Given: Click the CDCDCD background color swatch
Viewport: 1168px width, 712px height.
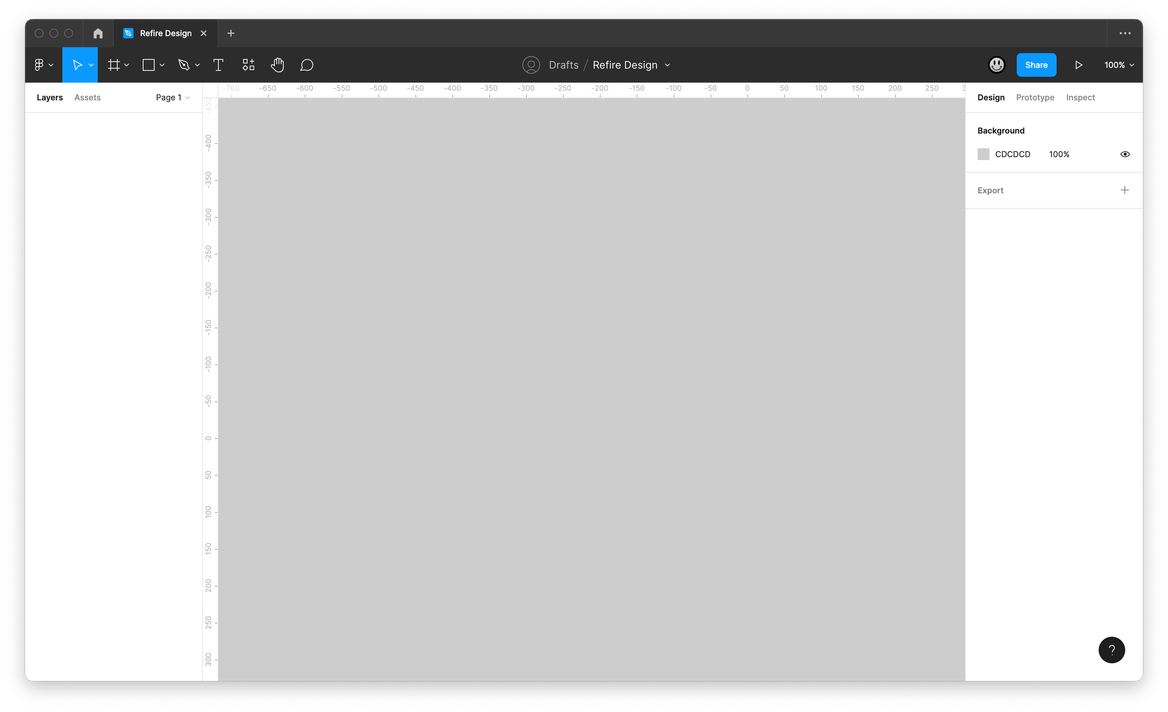Looking at the screenshot, I should pyautogui.click(x=984, y=154).
